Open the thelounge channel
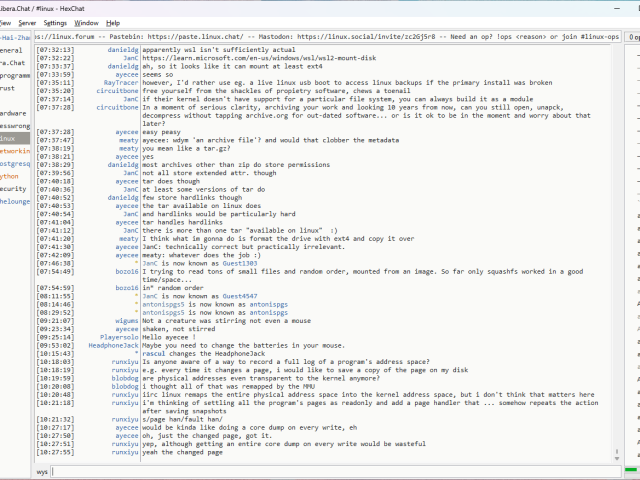640x480 pixels. pyautogui.click(x=14, y=201)
